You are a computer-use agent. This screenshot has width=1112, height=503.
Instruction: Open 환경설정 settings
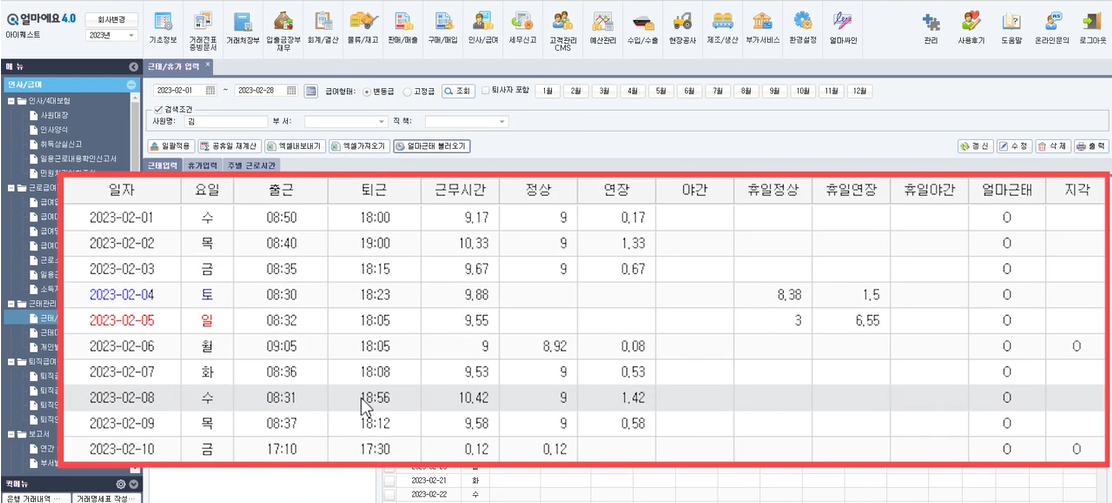tap(802, 27)
